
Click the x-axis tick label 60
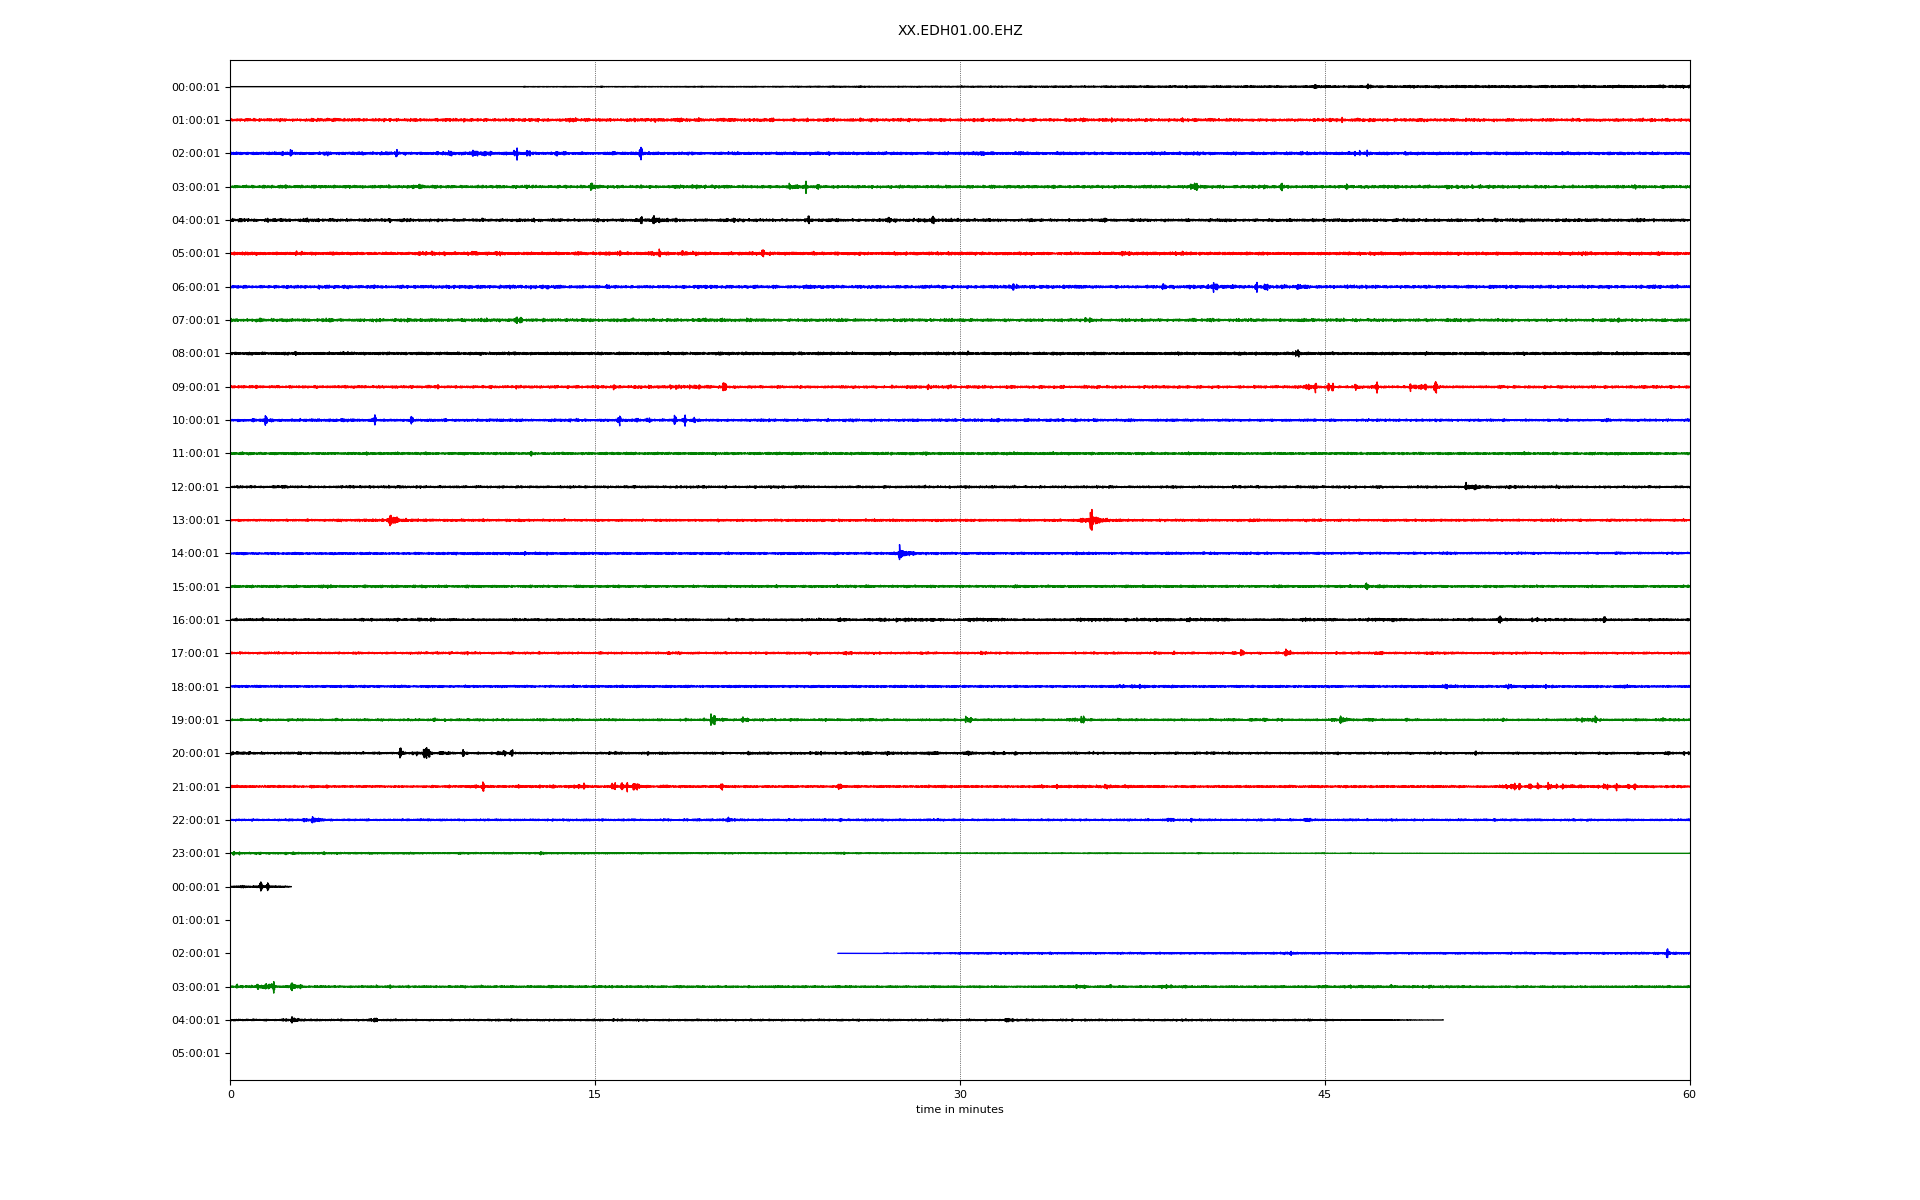coord(1688,1094)
